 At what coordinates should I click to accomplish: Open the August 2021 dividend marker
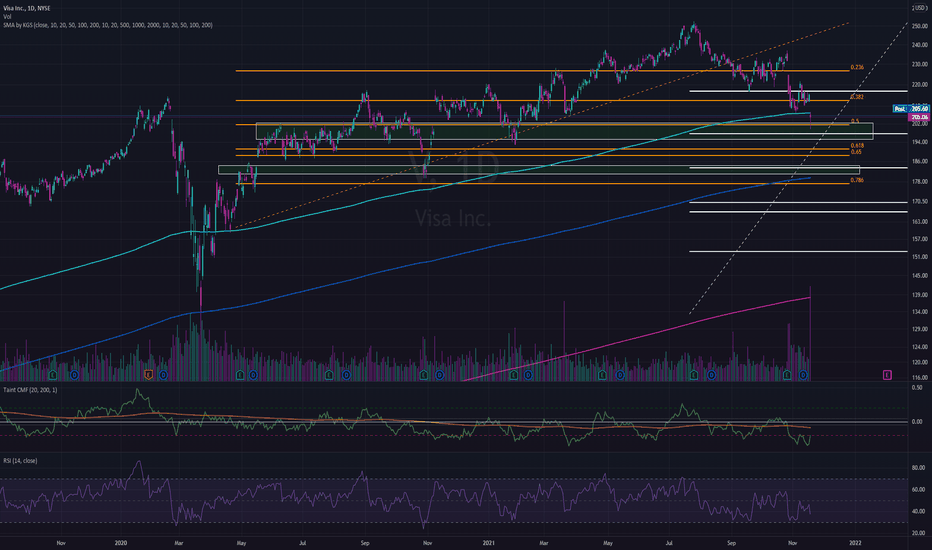coord(711,375)
